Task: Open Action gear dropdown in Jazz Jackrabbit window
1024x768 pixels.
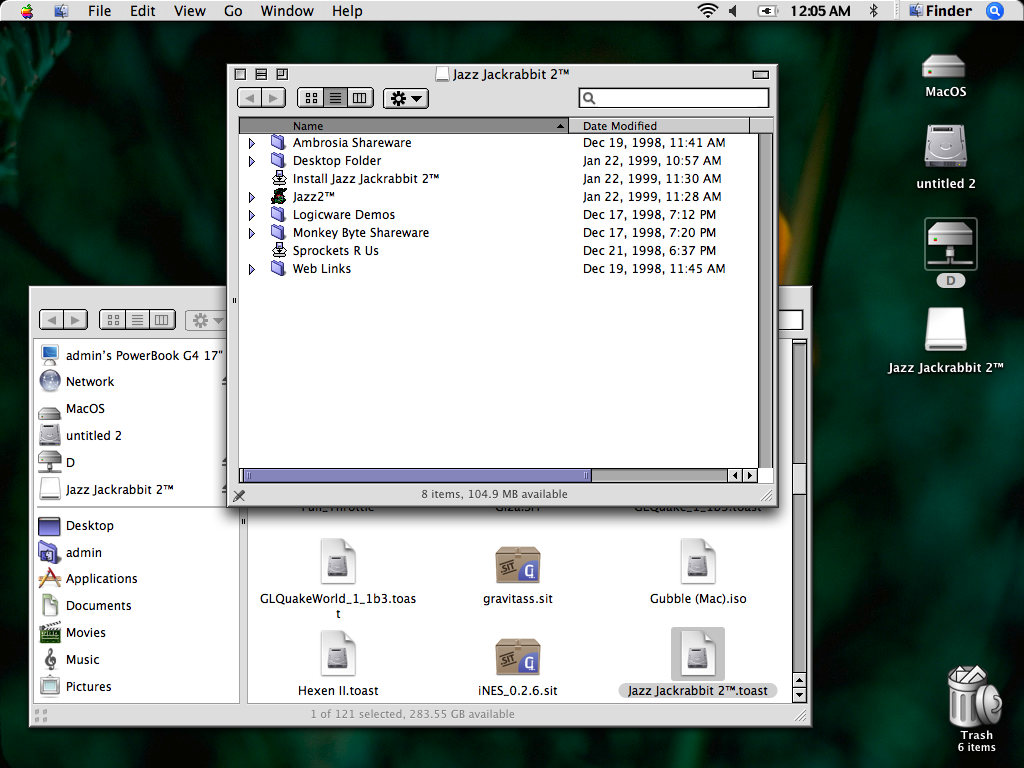Action: pos(406,98)
